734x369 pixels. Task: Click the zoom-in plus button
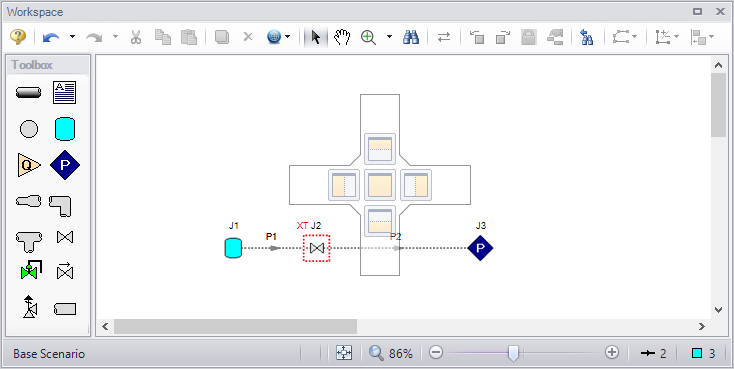click(x=612, y=352)
